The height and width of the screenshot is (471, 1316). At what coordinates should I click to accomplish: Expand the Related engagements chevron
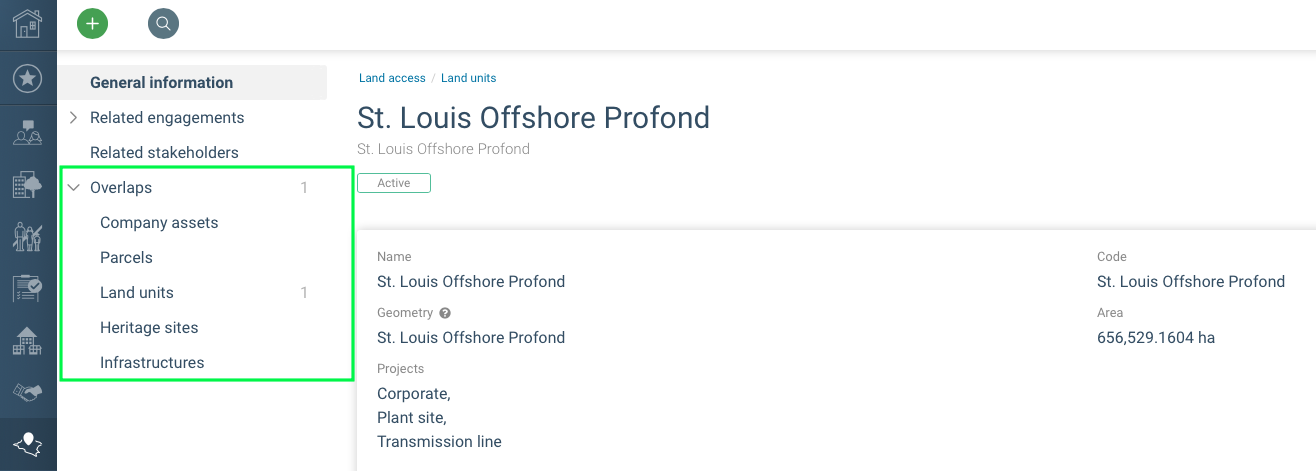(73, 117)
